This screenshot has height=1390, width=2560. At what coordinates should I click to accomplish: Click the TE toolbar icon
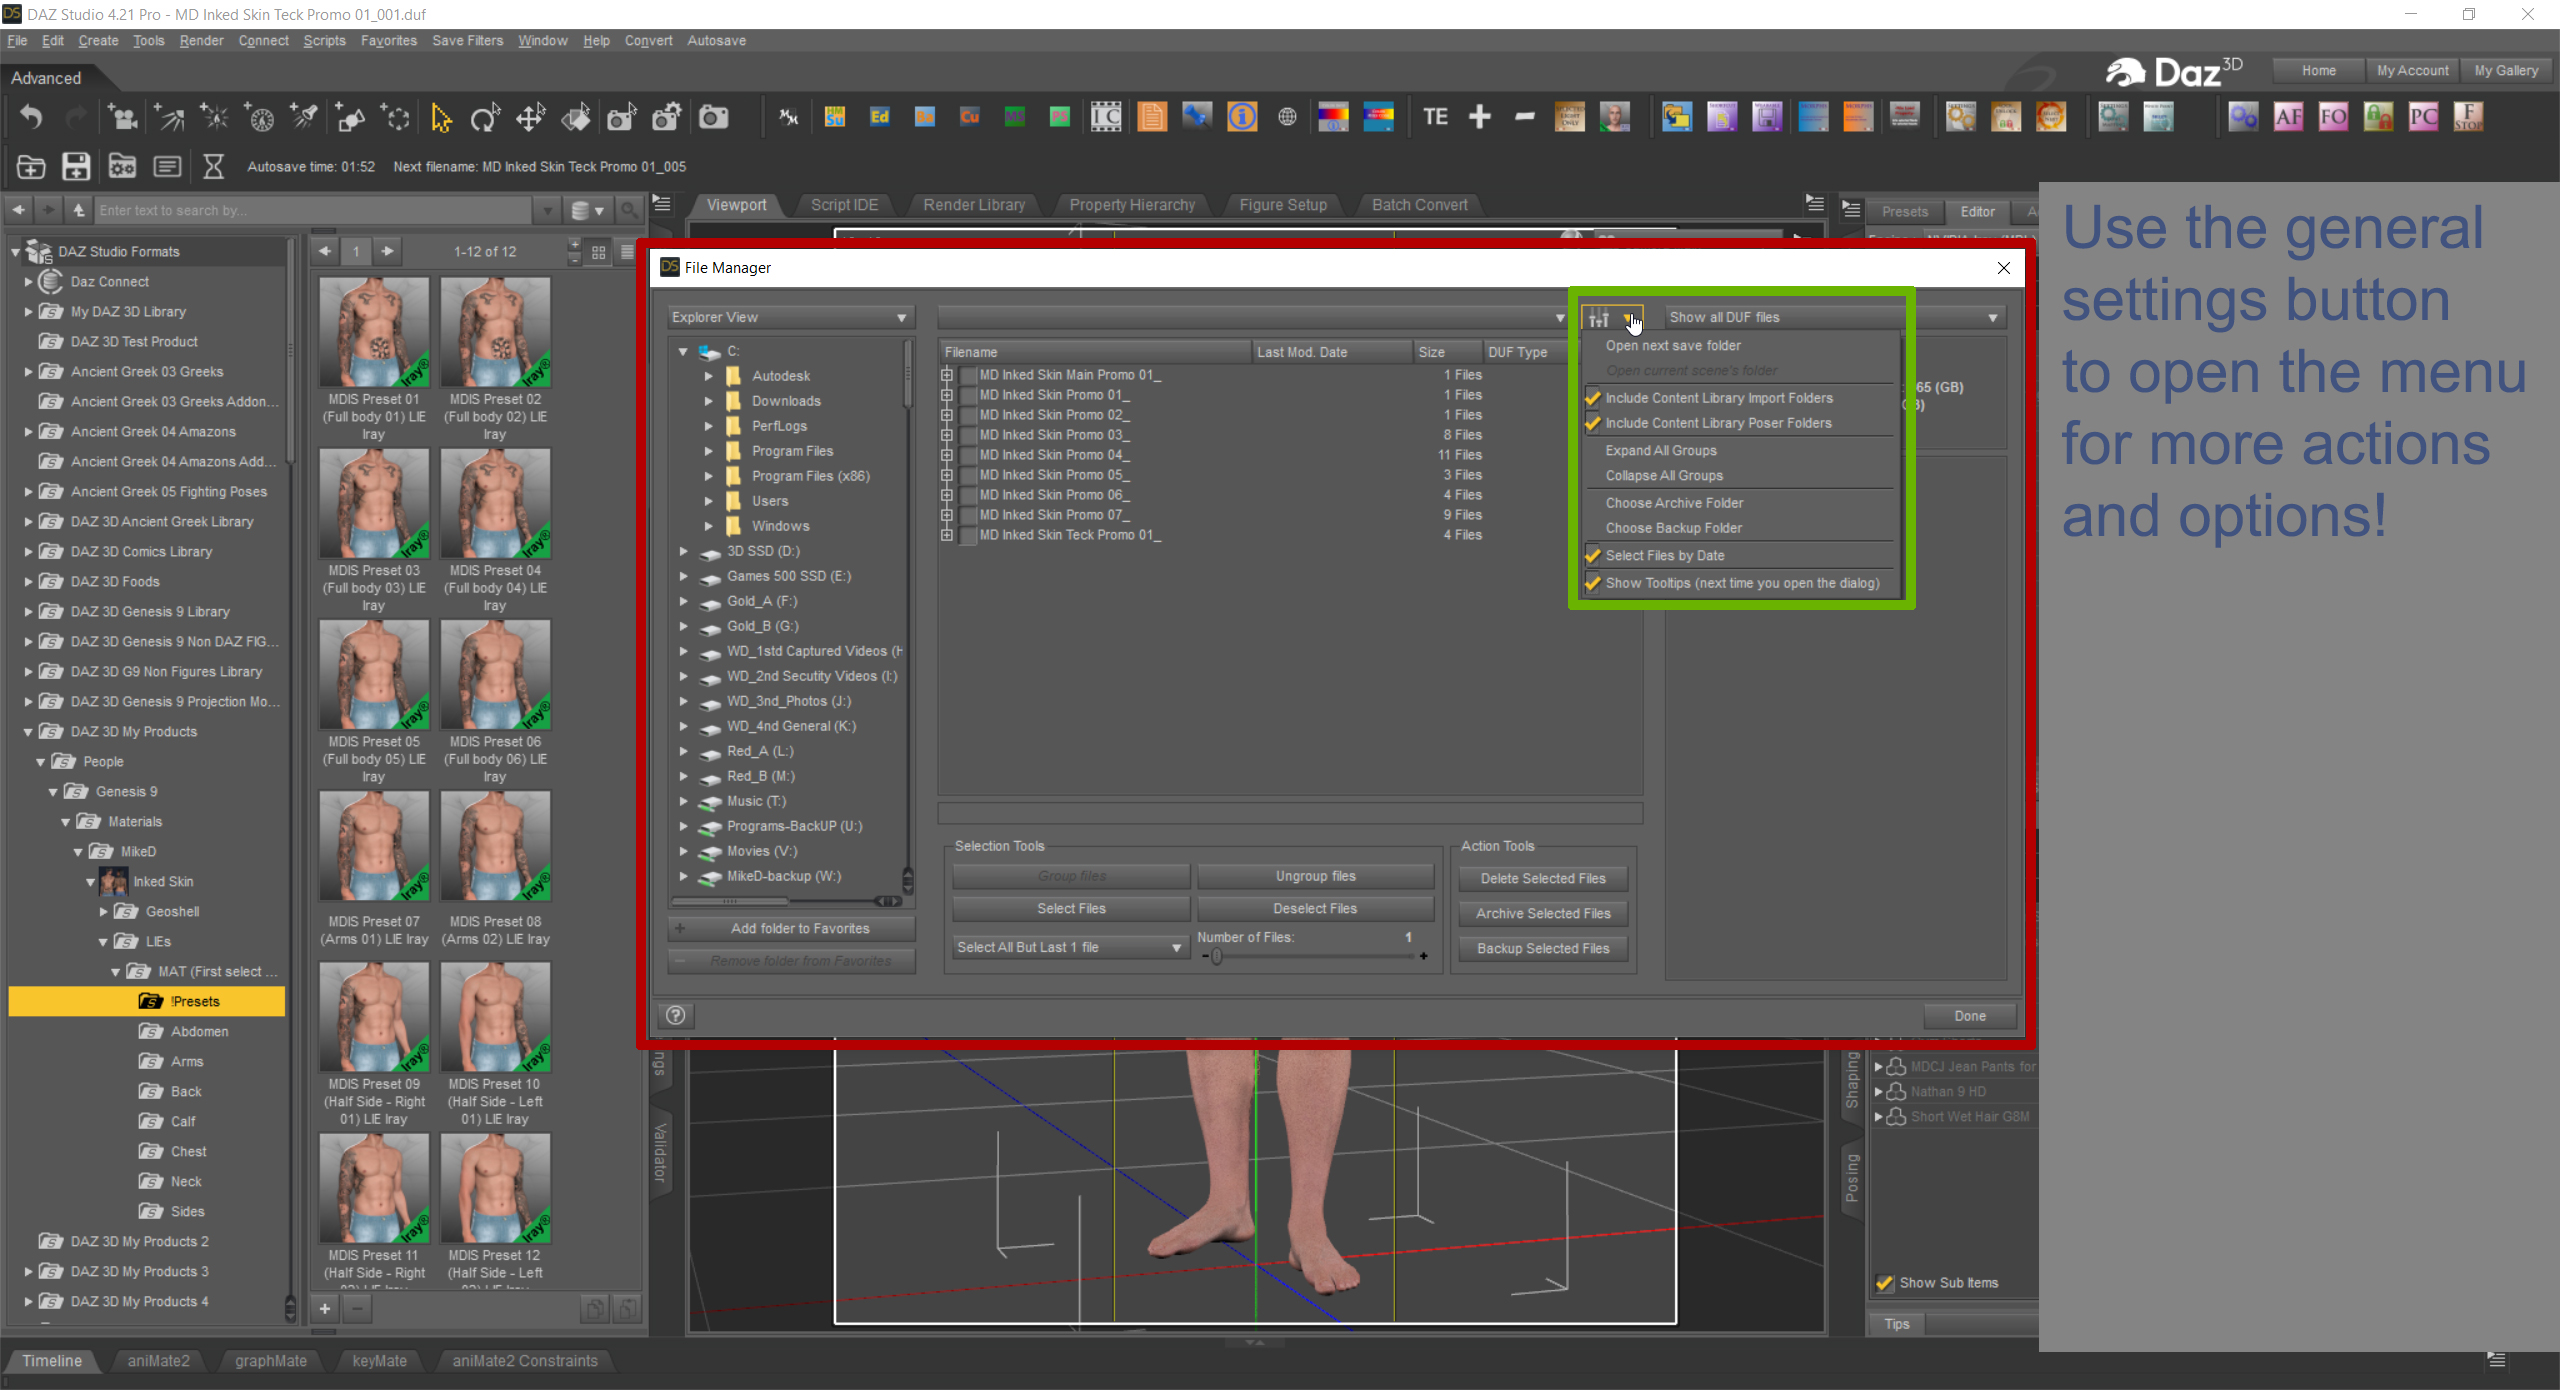click(1435, 117)
